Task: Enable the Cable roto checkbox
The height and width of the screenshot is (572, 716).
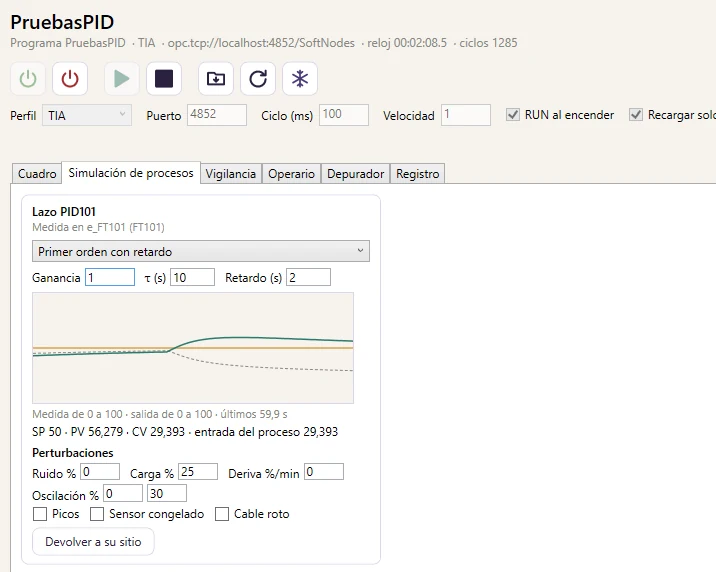Action: 222,514
